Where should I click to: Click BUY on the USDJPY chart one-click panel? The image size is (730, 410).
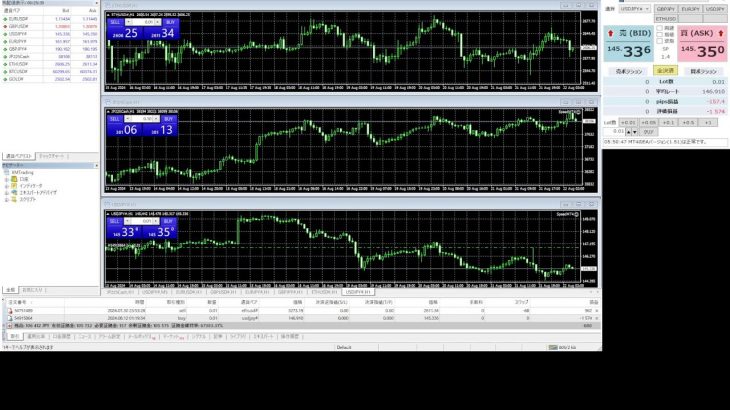[x=166, y=220]
